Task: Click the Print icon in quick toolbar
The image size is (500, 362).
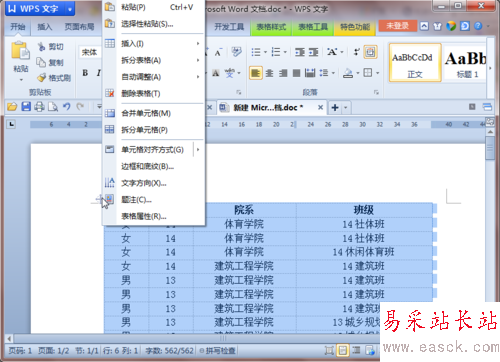Action: click(x=39, y=107)
